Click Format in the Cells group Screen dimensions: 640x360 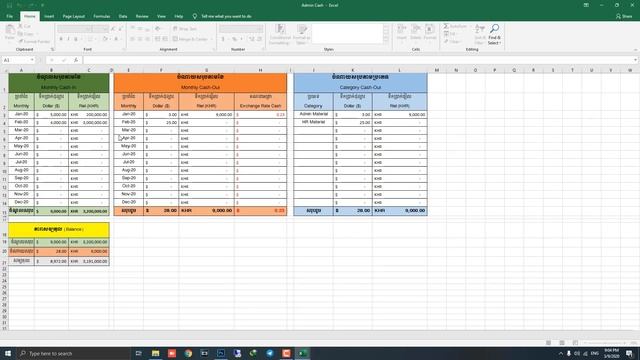pos(429,33)
